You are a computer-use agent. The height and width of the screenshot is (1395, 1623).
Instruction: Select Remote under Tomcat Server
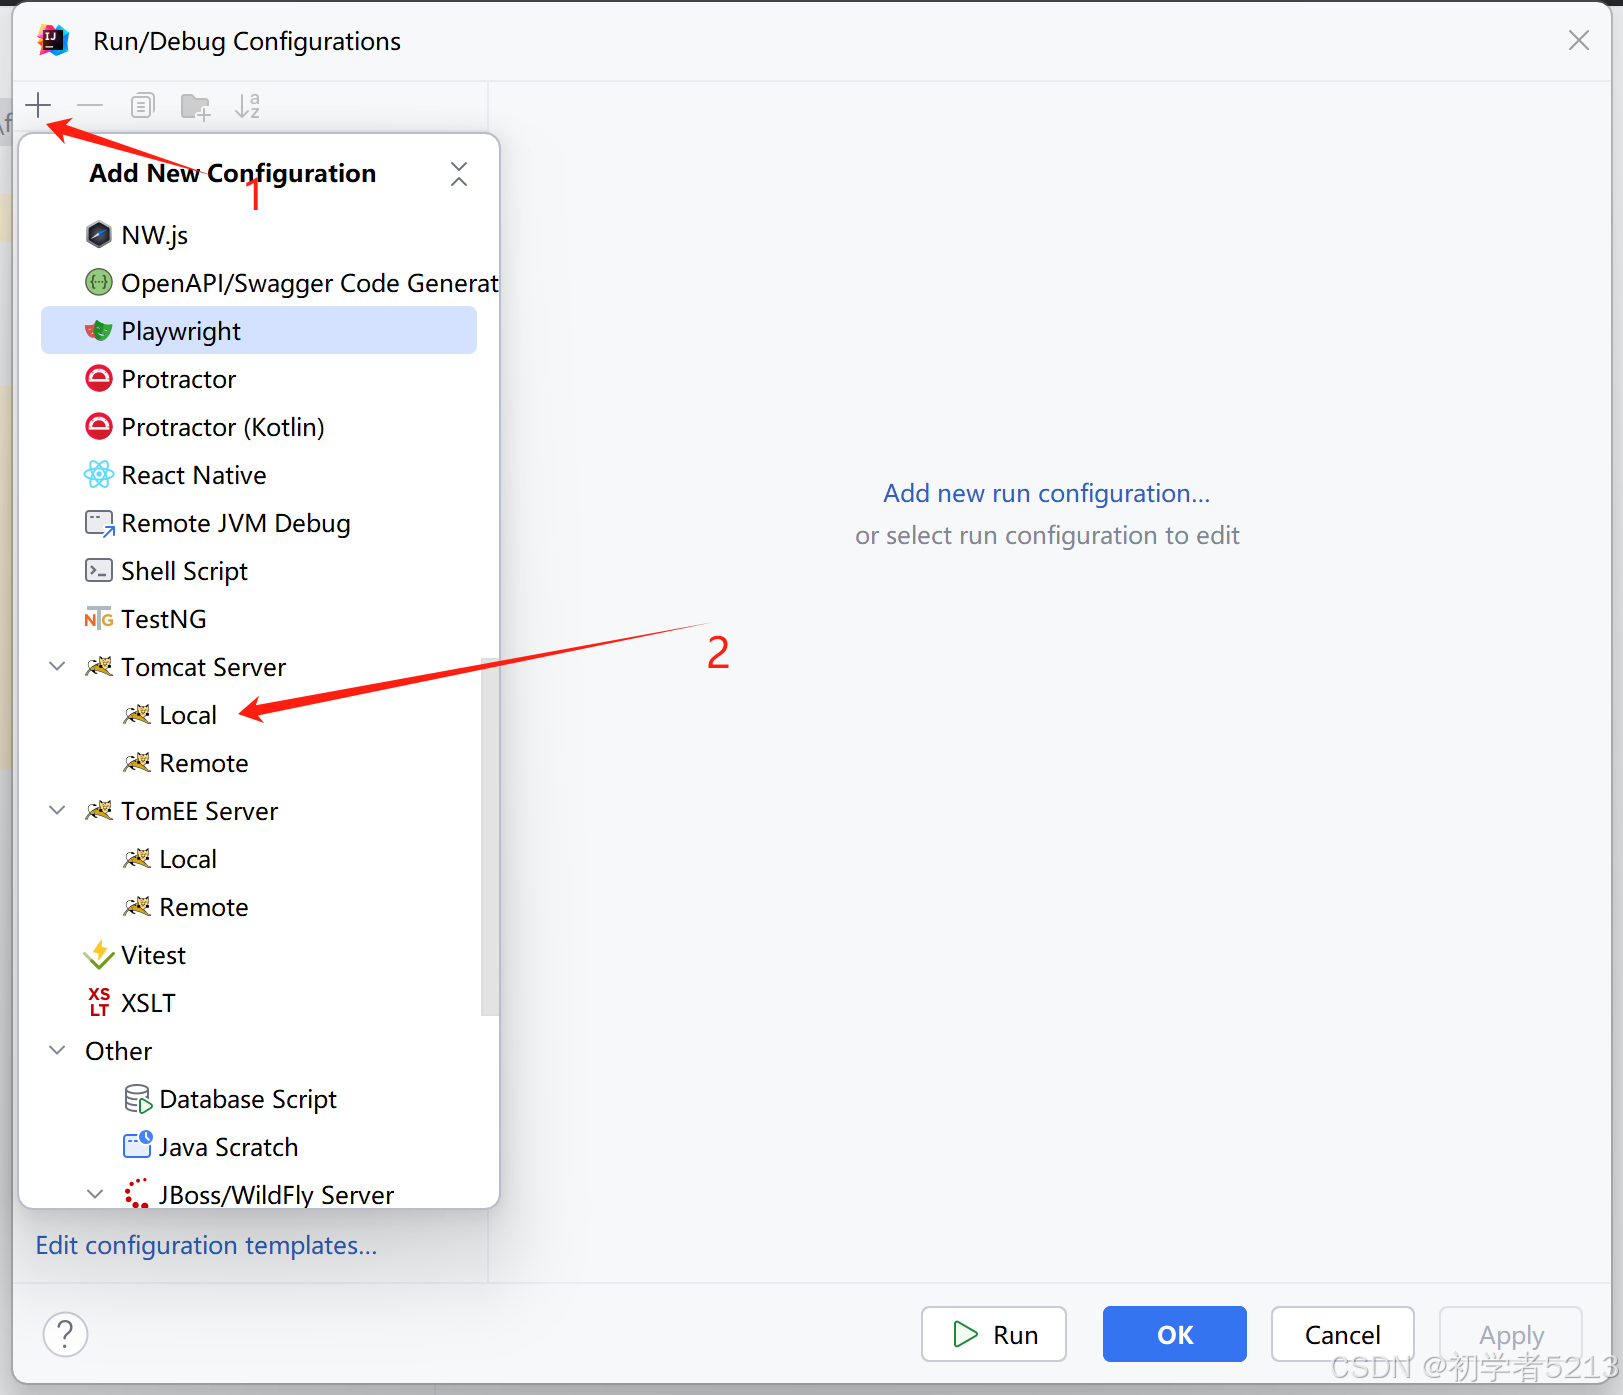click(x=259, y=763)
